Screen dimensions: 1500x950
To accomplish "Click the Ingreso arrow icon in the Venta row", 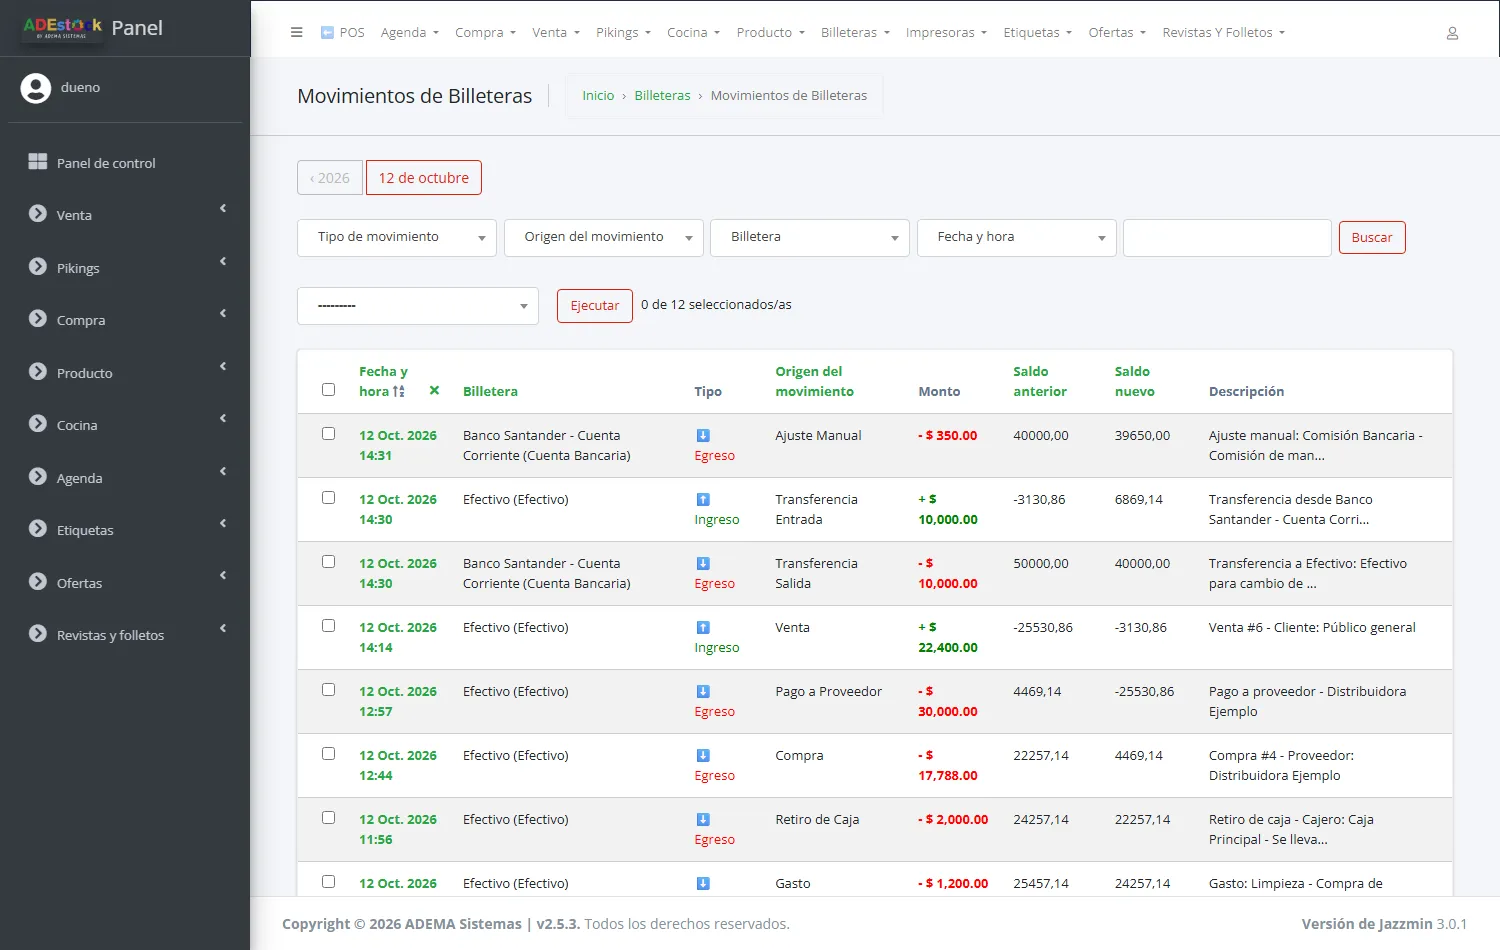I will click(703, 628).
